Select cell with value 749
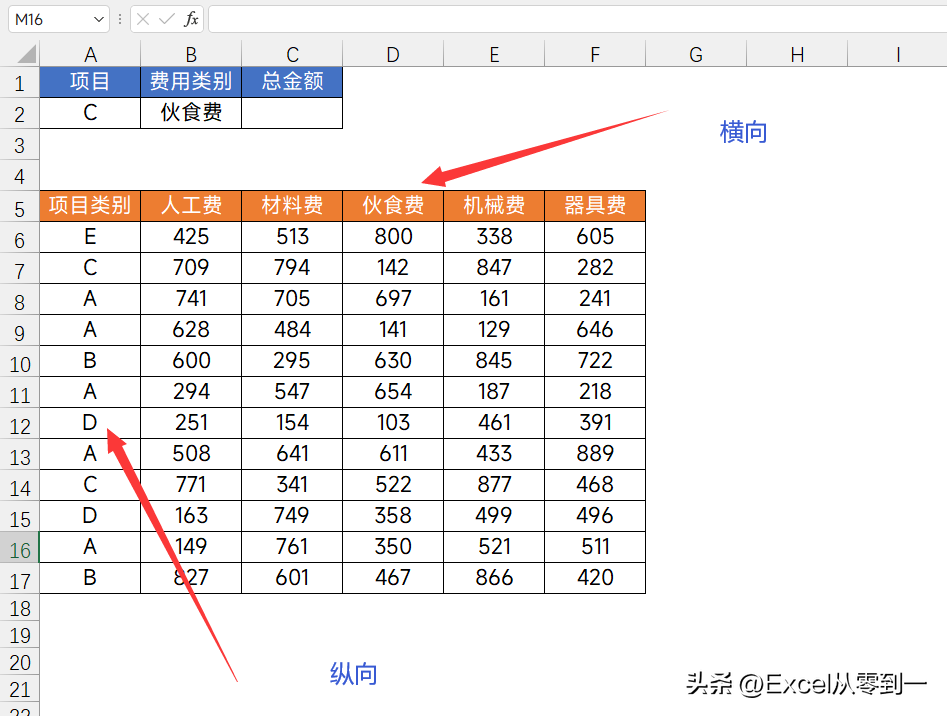 pos(292,516)
